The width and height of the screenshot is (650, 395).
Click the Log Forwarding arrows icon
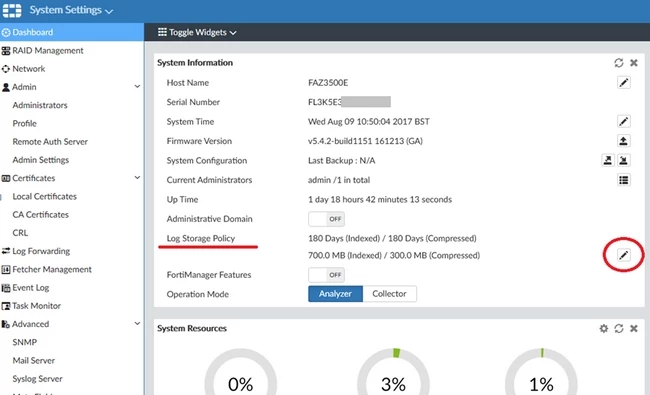(6, 251)
